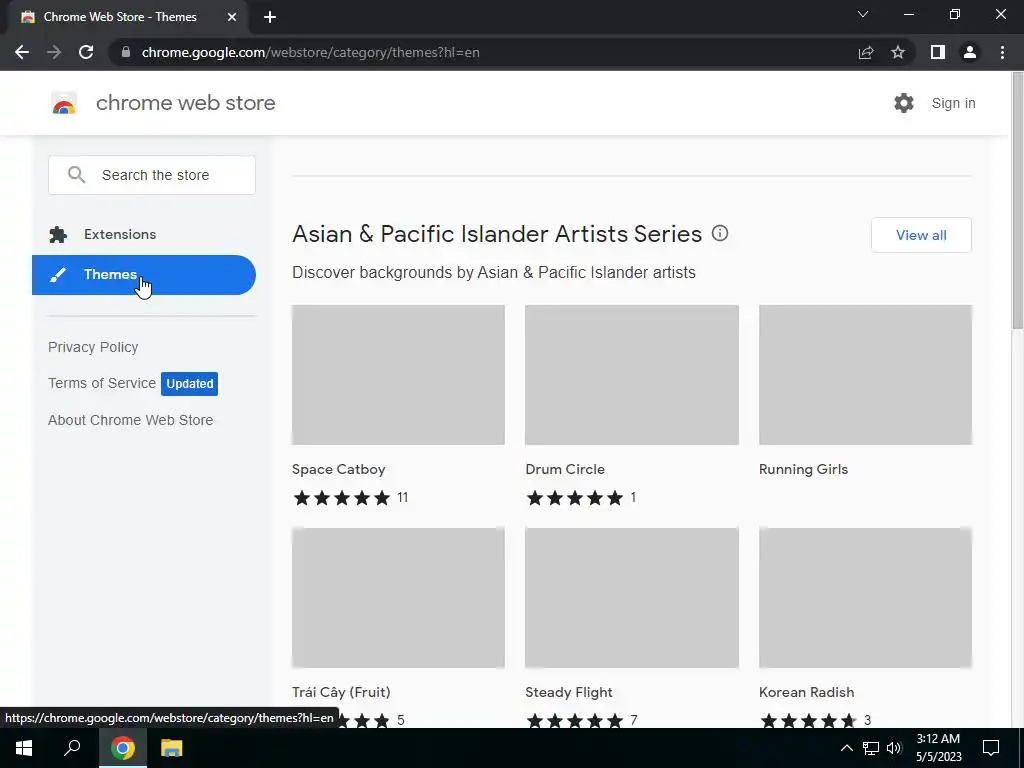Screen dimensions: 1024x768
Task: Select the Themes category
Action: pos(144,275)
